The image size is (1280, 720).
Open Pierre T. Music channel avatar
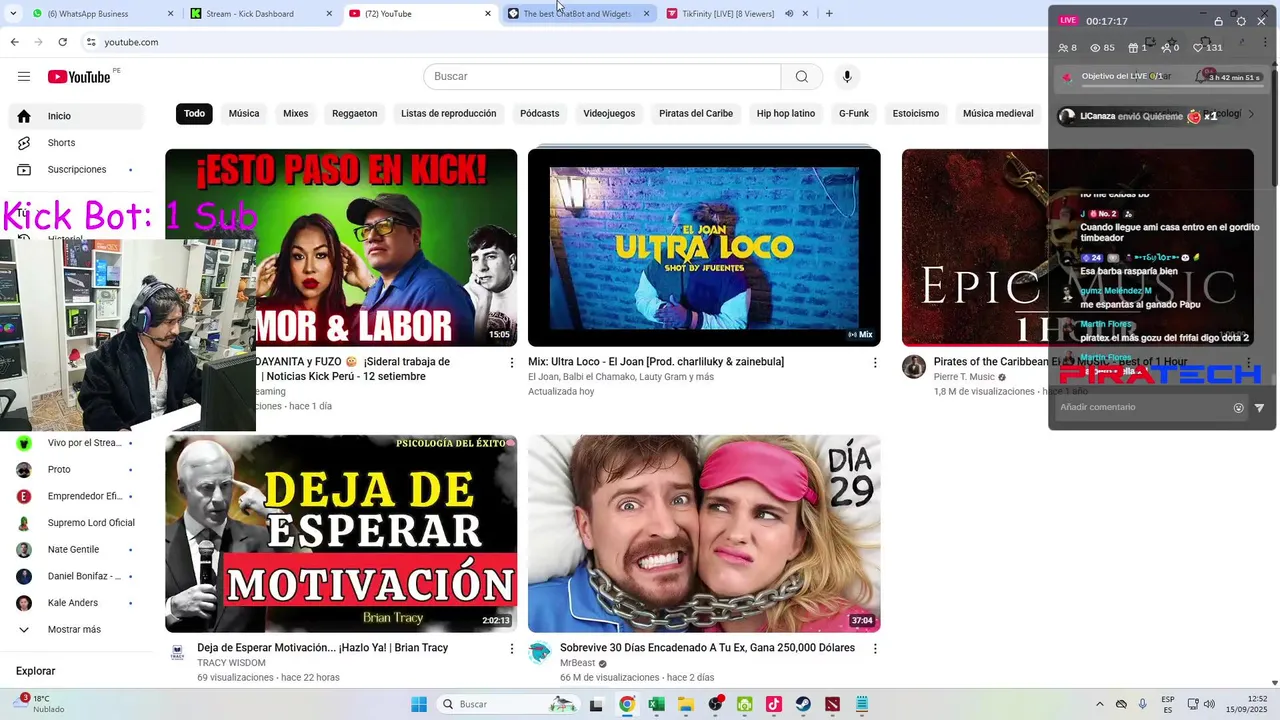point(914,367)
